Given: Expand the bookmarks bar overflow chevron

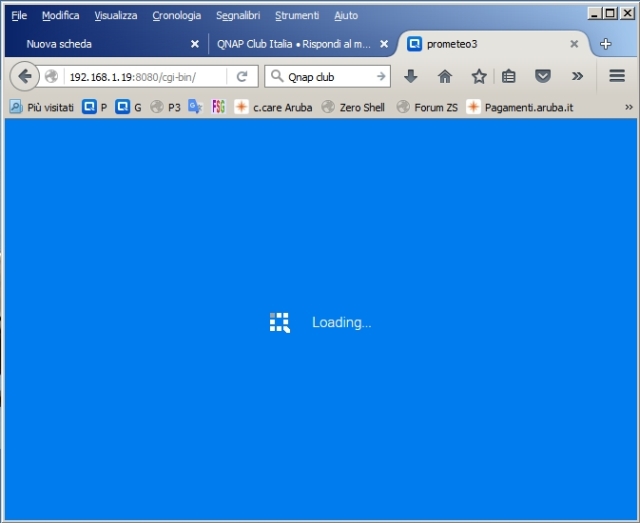Looking at the screenshot, I should pyautogui.click(x=629, y=107).
